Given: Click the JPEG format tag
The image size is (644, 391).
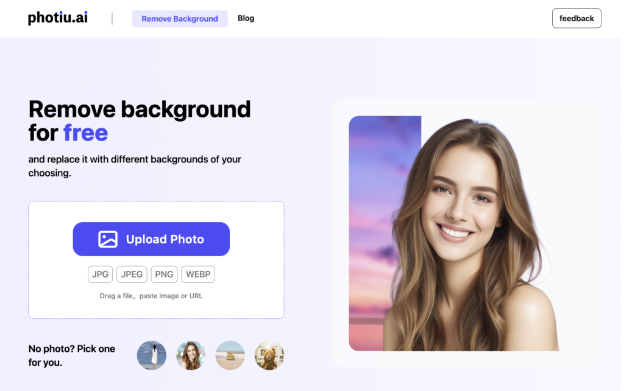Looking at the screenshot, I should 131,274.
